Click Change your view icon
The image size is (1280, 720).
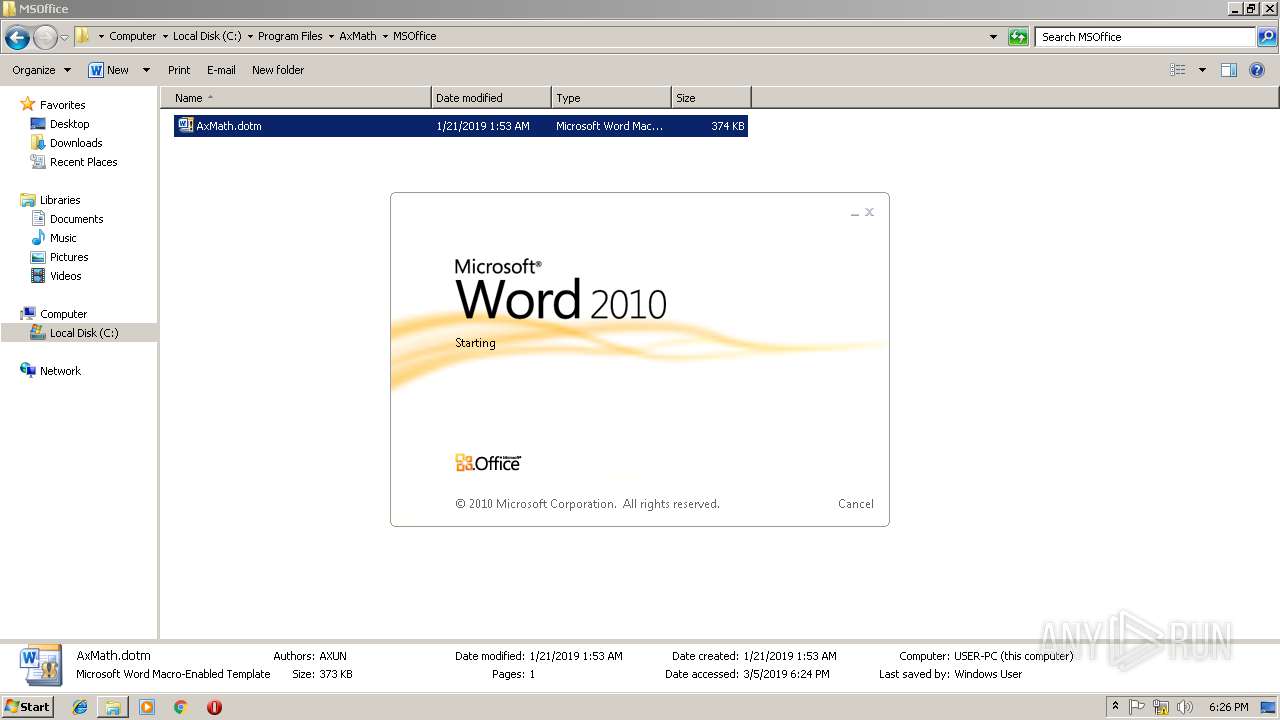(1178, 70)
